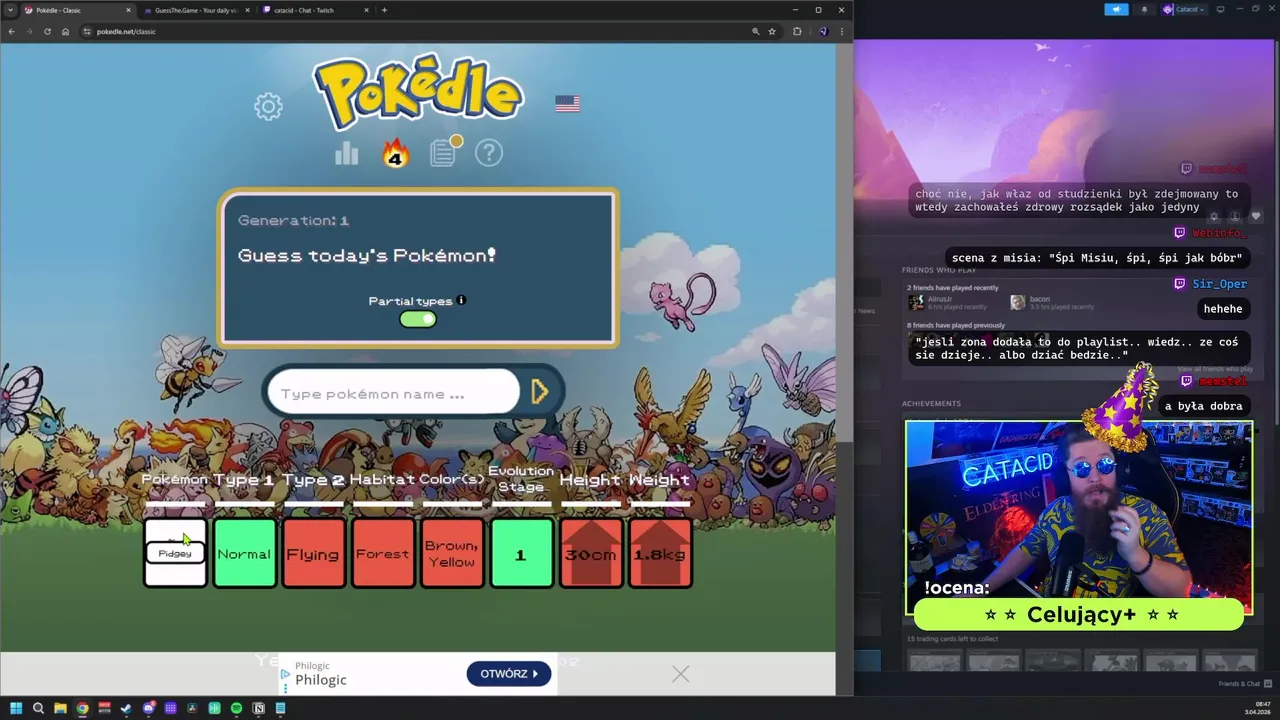Screen dimensions: 1280x720
Task: Switch to the Pokédle - Classic tab
Action: pos(71,10)
